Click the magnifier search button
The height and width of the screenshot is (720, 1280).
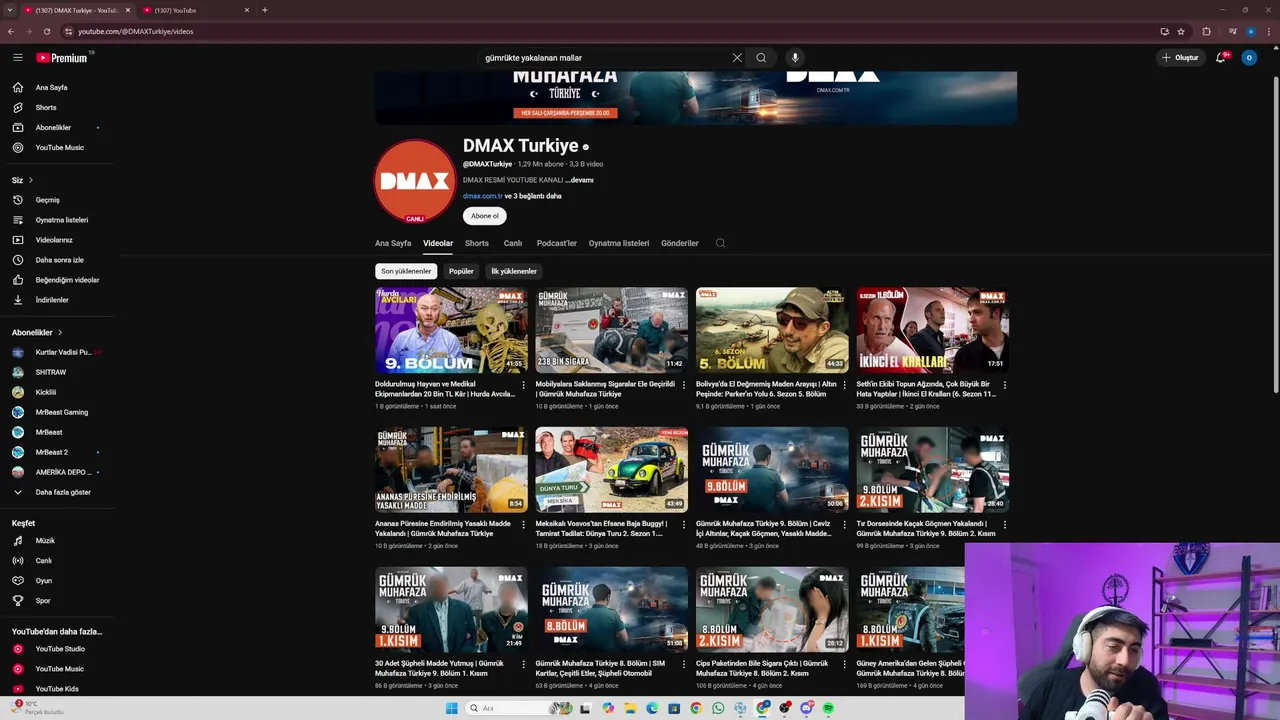(x=761, y=58)
